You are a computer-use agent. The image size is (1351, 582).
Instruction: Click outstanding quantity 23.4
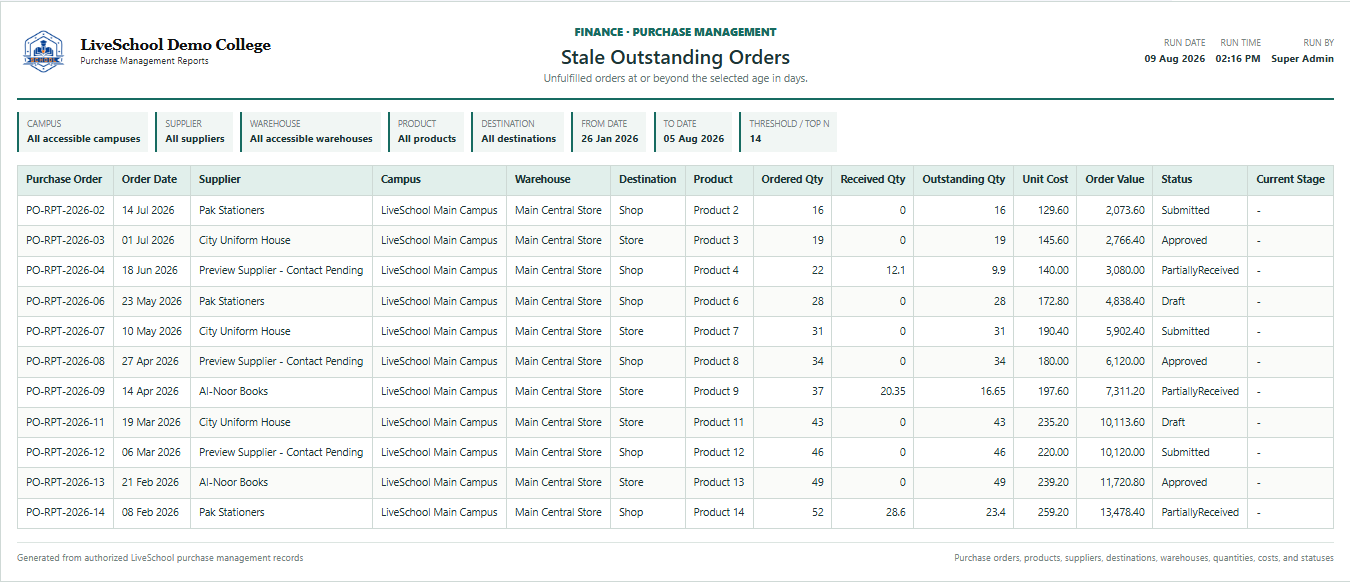coord(996,512)
